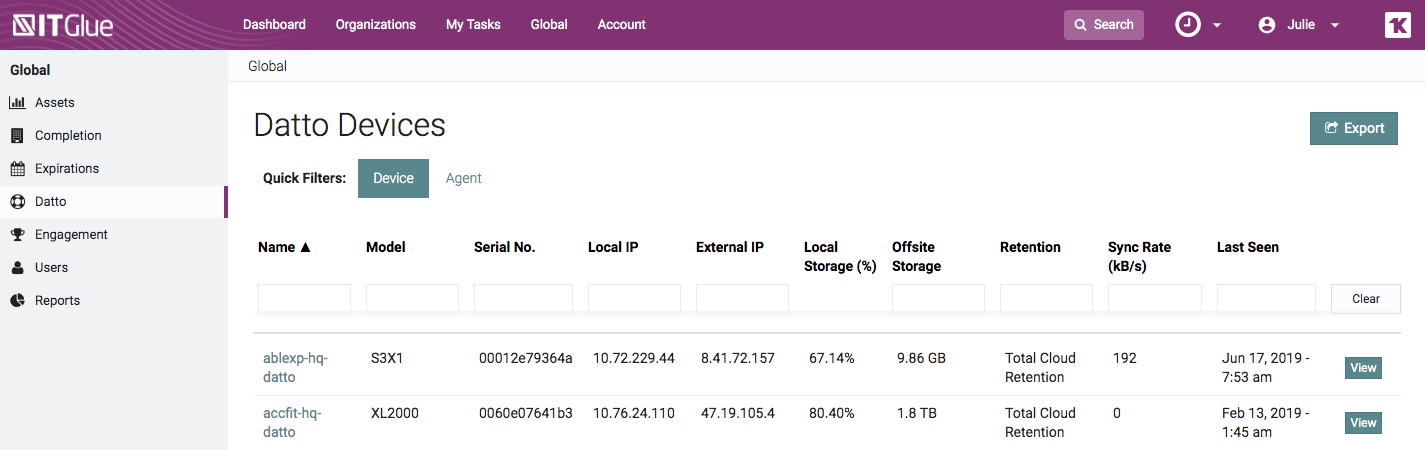Viewport: 1425px width, 450px height.
Task: Select the Device quick filter
Action: (393, 178)
